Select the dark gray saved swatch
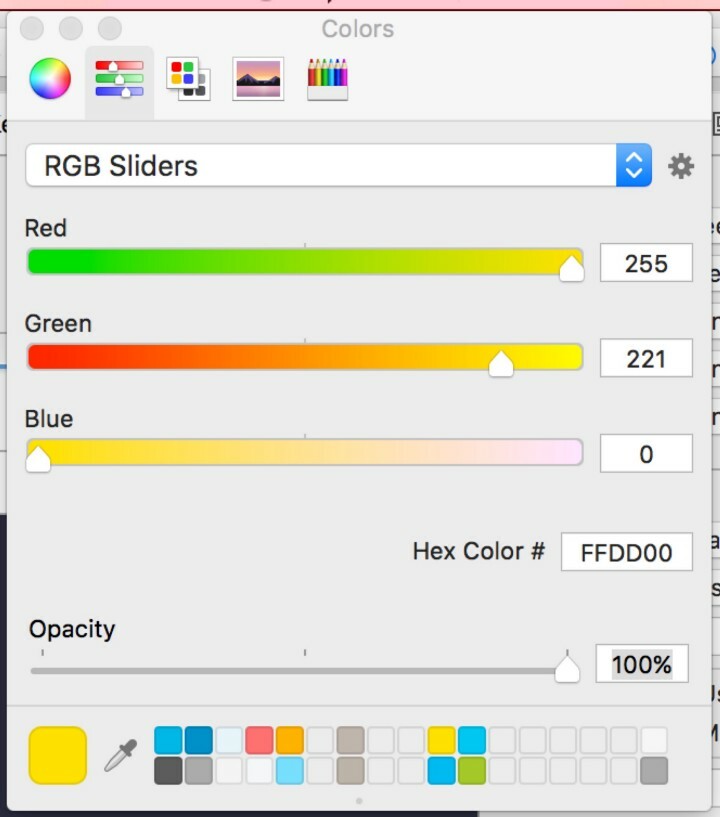Image resolution: width=720 pixels, height=817 pixels. (169, 770)
